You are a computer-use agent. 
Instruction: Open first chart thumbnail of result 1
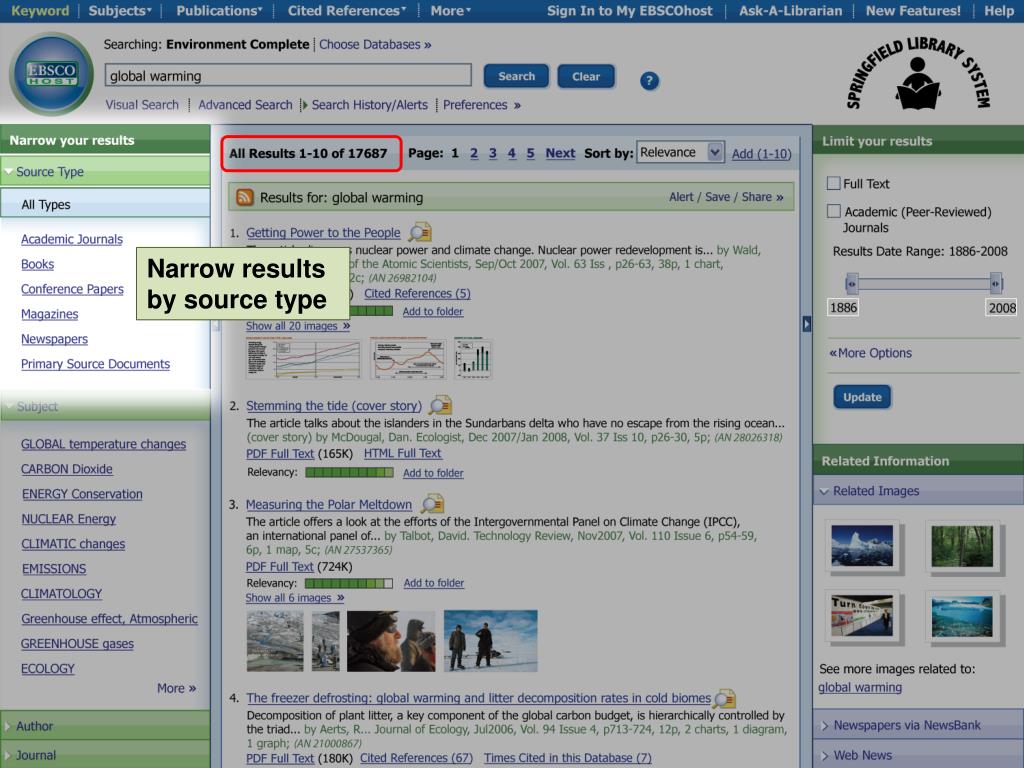click(x=303, y=358)
